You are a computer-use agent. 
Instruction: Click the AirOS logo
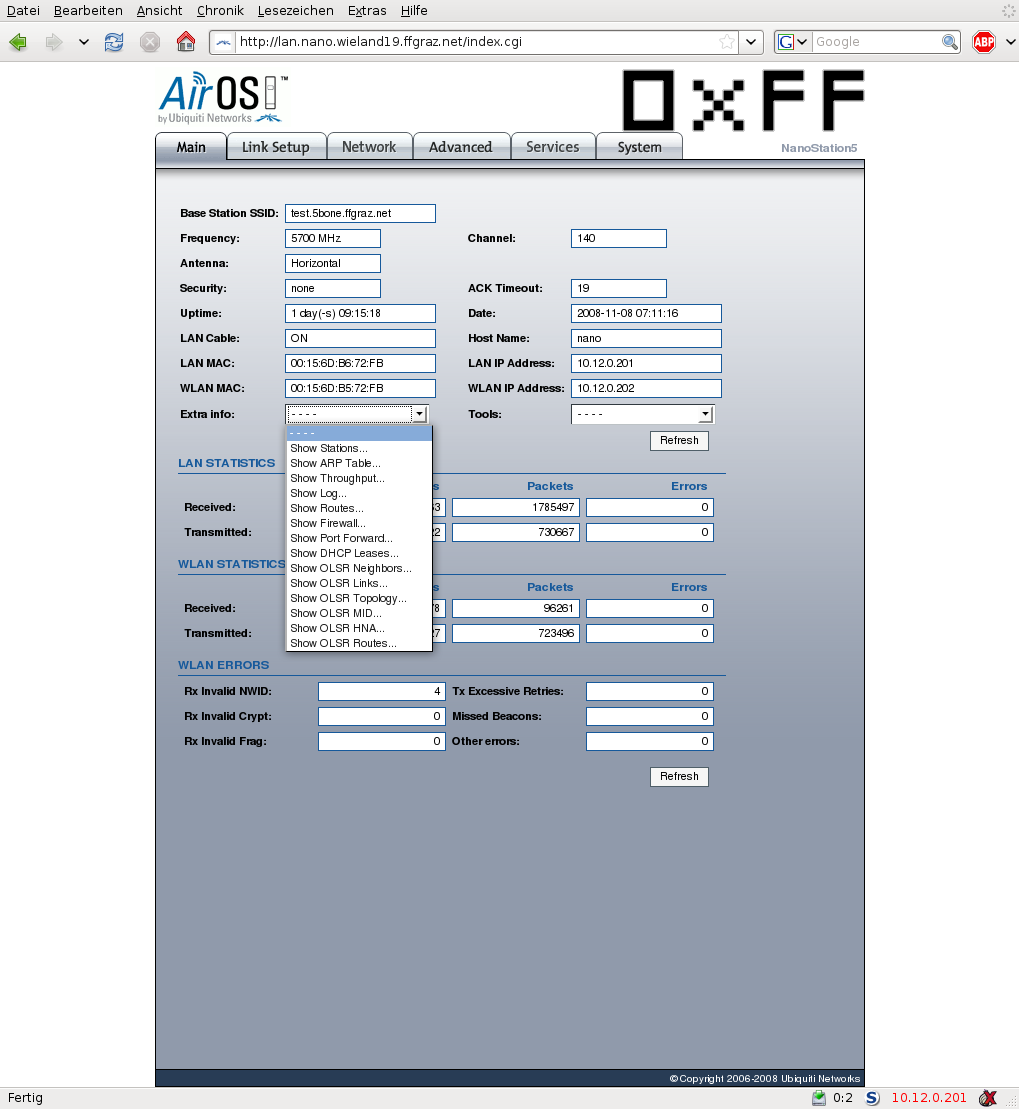tap(223, 98)
